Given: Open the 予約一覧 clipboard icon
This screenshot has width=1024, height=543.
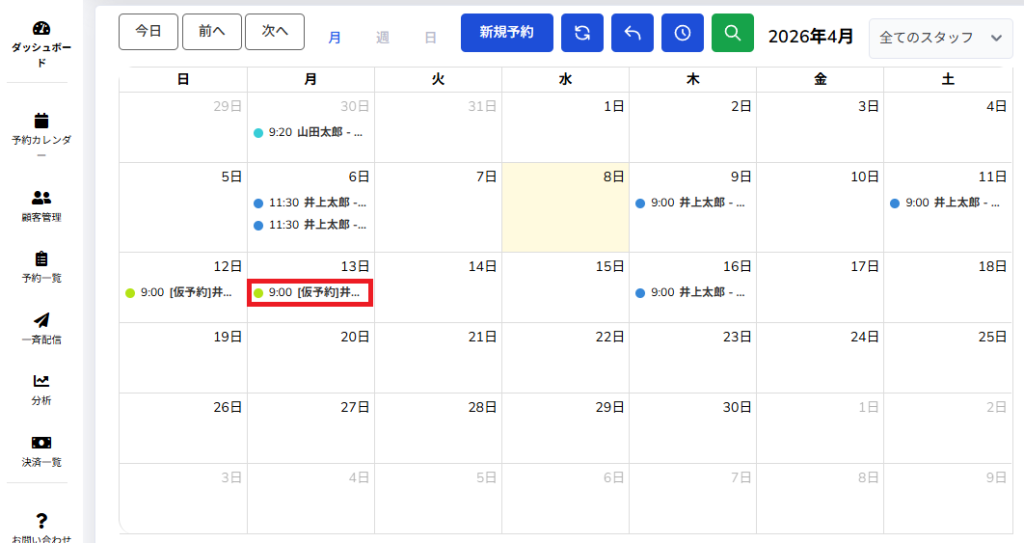Looking at the screenshot, I should 41,259.
